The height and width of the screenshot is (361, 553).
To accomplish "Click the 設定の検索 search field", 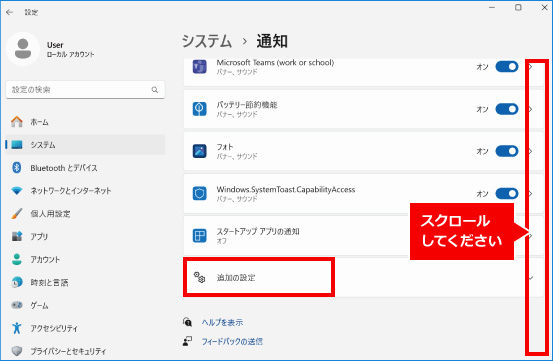I will point(85,90).
